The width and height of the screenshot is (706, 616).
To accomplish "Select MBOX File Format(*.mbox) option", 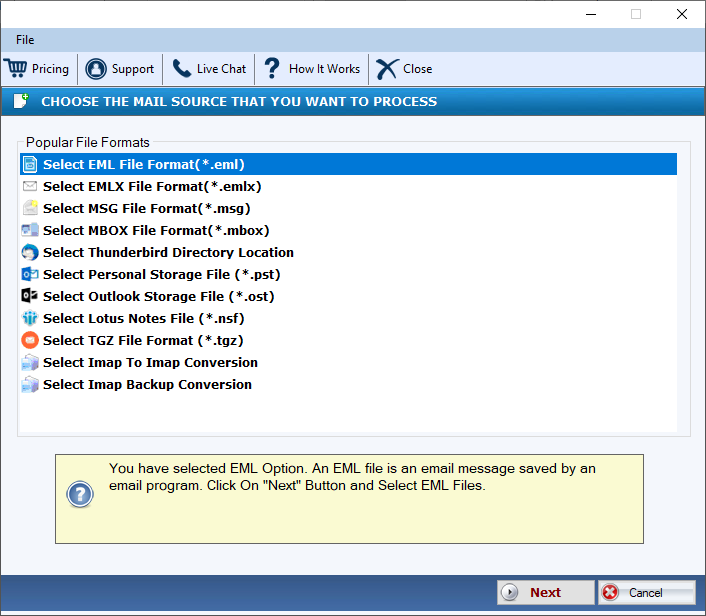I will 156,231.
